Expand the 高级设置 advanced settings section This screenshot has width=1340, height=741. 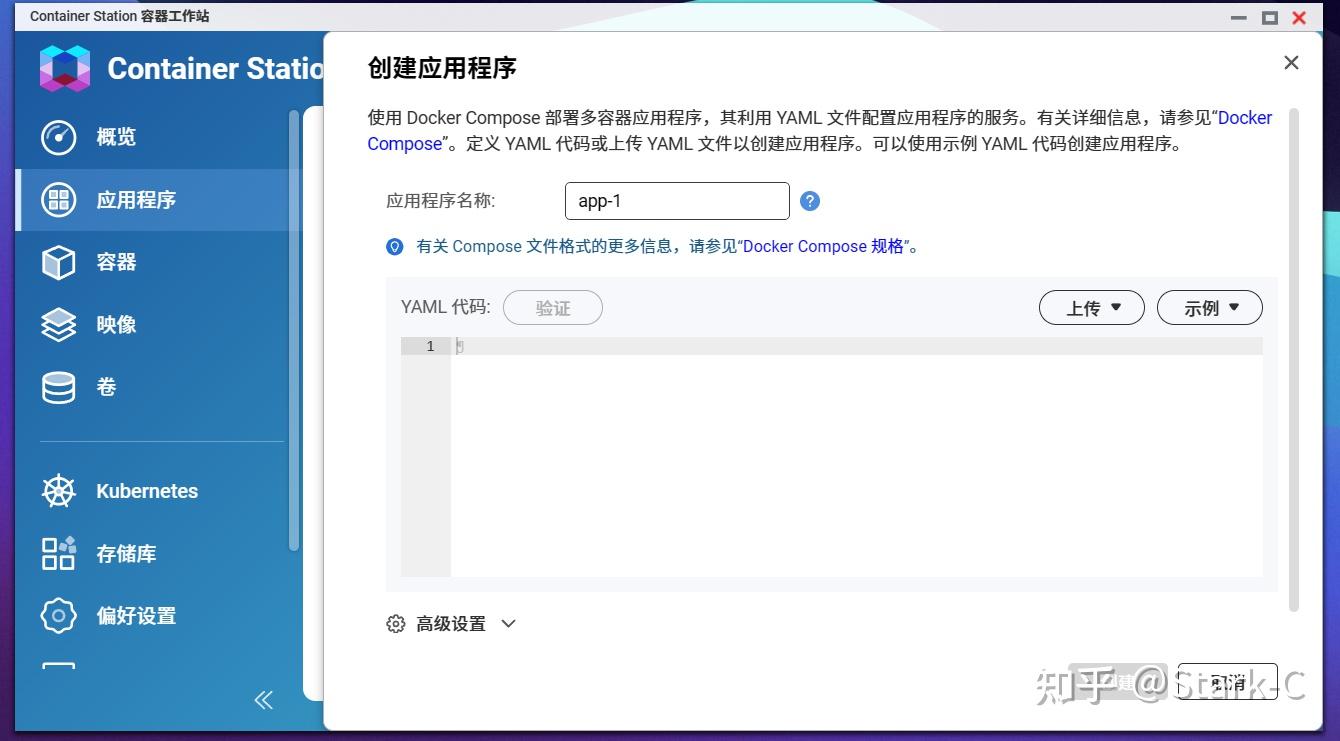[449, 623]
